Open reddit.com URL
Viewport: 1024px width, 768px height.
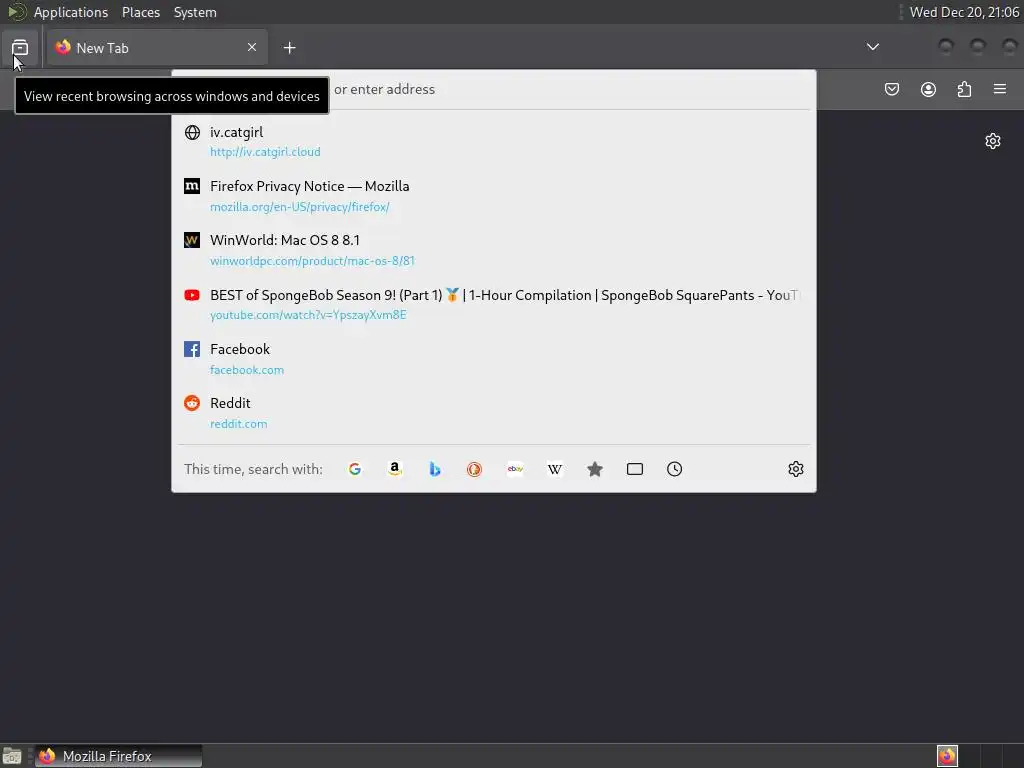tap(238, 424)
